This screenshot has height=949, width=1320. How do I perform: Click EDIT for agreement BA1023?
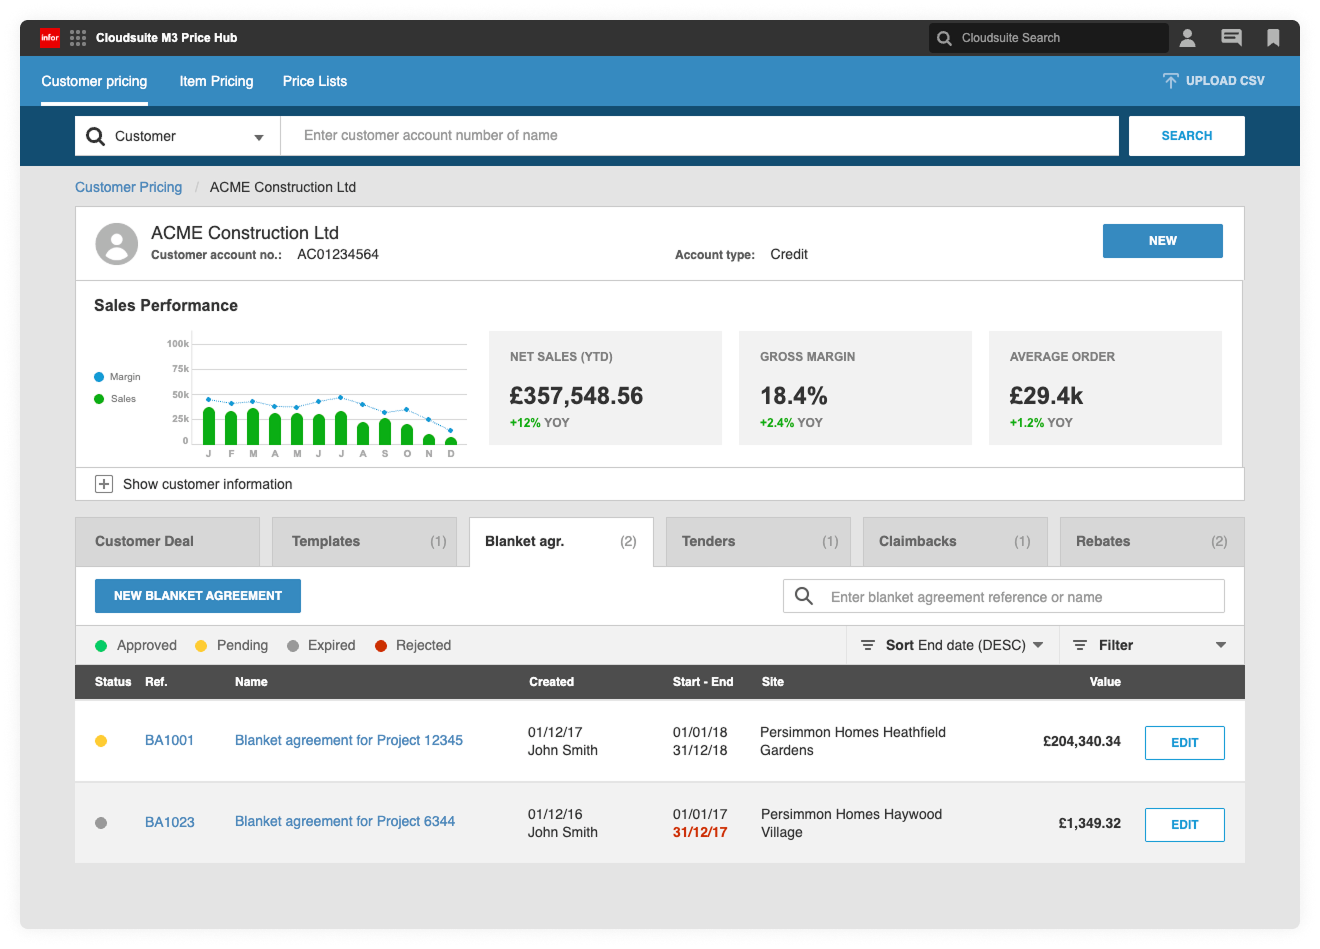tap(1185, 825)
